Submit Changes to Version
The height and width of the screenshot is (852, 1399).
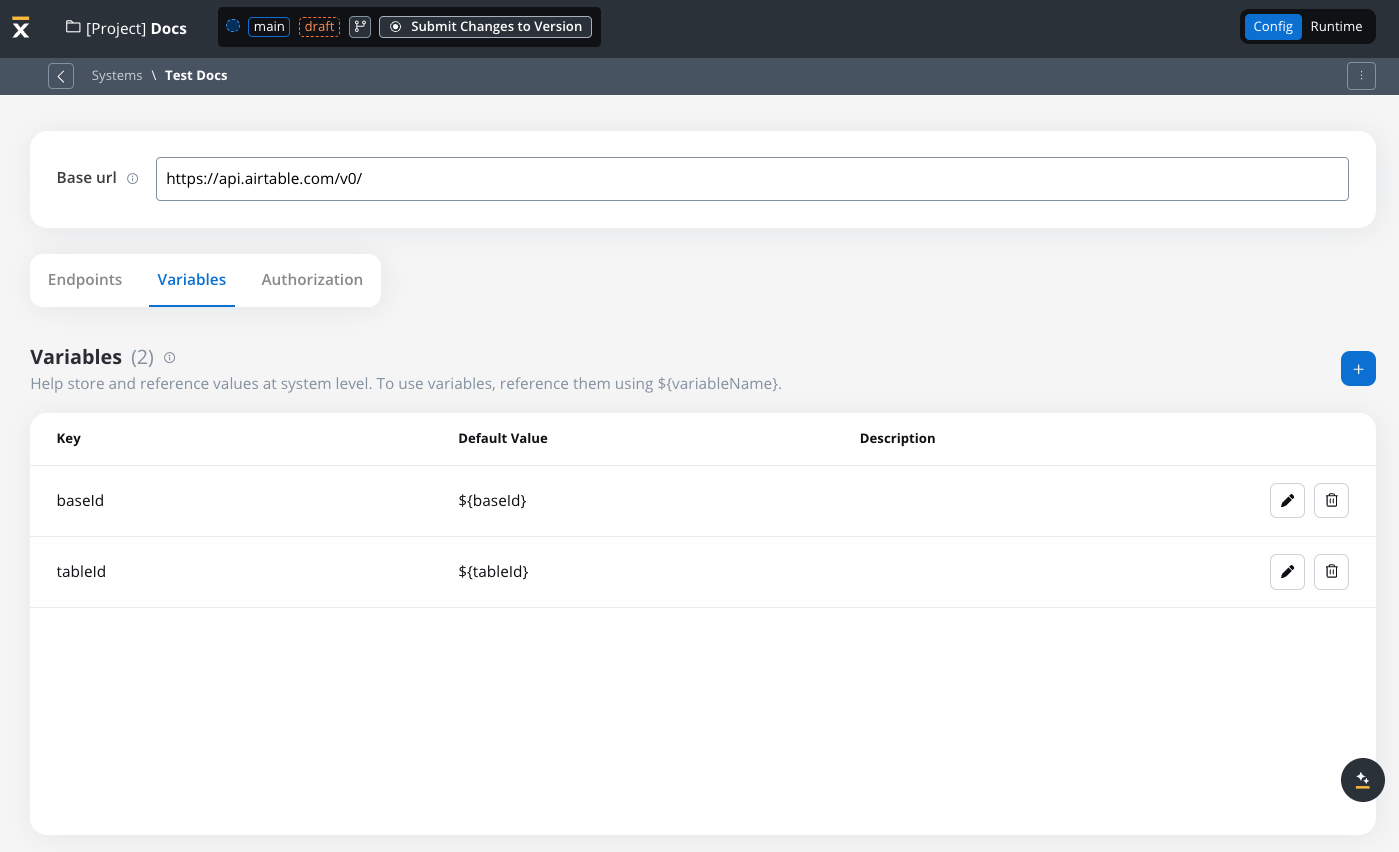[485, 27]
